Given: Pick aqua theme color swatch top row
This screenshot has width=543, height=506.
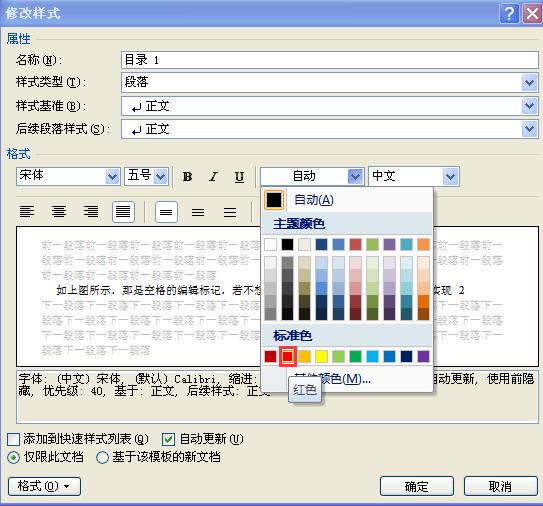Looking at the screenshot, I should 407,245.
